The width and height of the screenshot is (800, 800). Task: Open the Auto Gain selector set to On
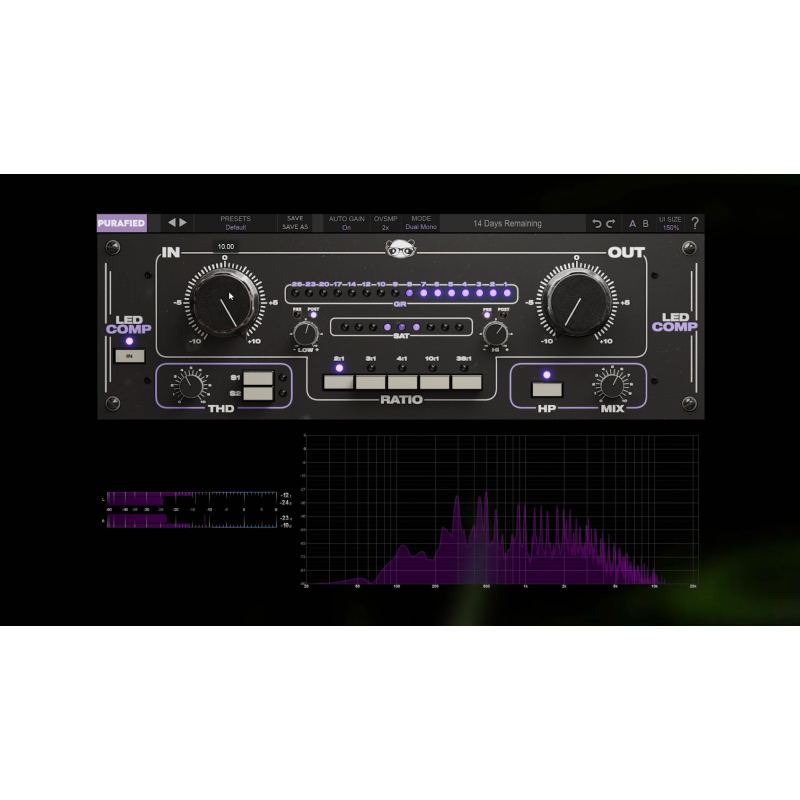point(346,223)
